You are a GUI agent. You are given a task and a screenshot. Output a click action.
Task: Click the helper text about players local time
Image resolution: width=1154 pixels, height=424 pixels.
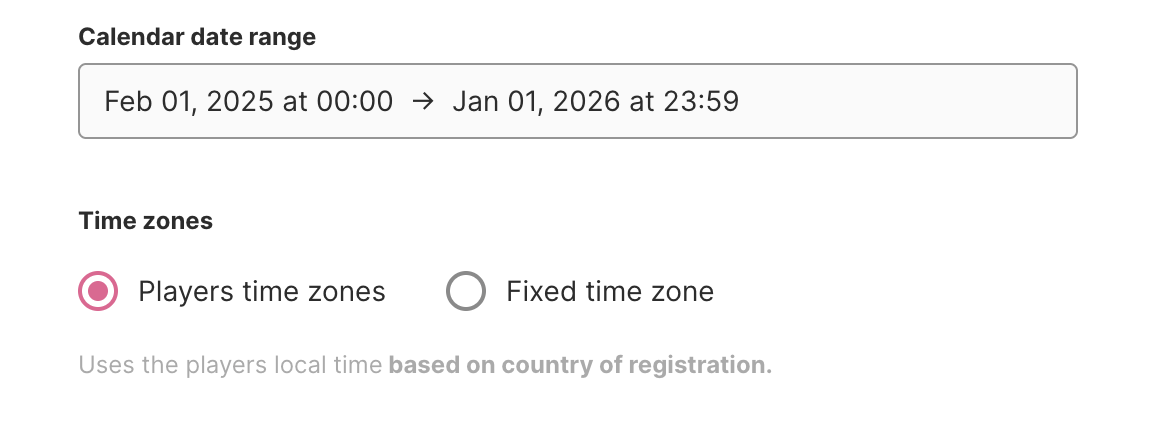pos(232,365)
